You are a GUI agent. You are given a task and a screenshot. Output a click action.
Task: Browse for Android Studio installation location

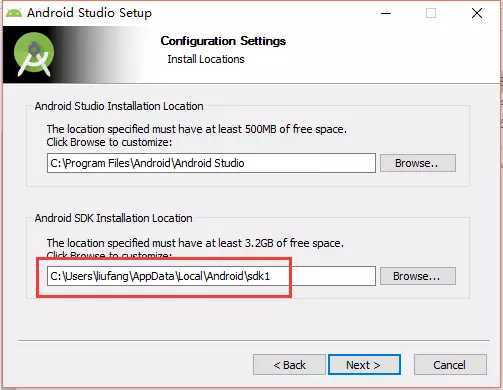418,163
